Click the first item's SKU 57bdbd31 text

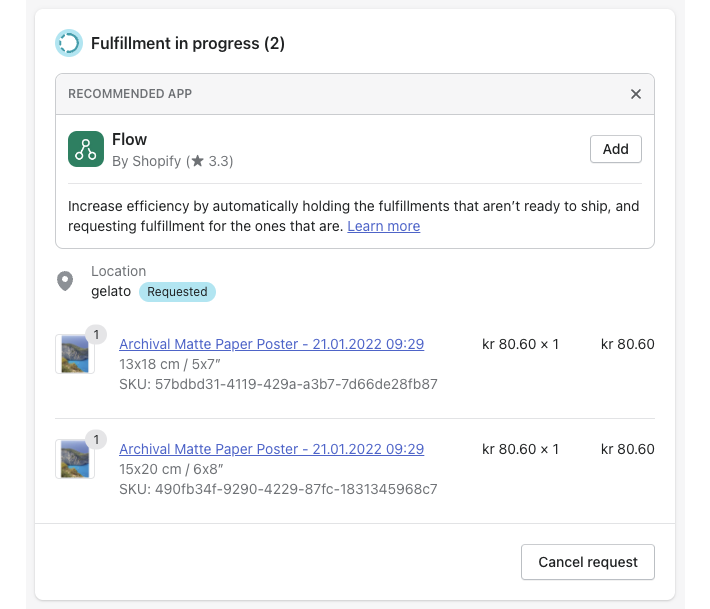[x=278, y=384]
